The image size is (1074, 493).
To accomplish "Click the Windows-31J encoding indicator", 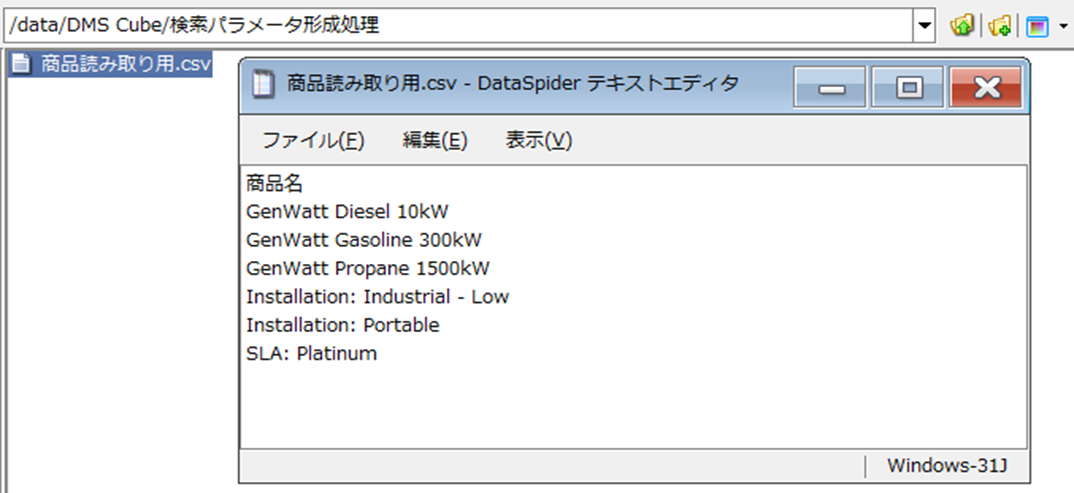I will click(949, 466).
